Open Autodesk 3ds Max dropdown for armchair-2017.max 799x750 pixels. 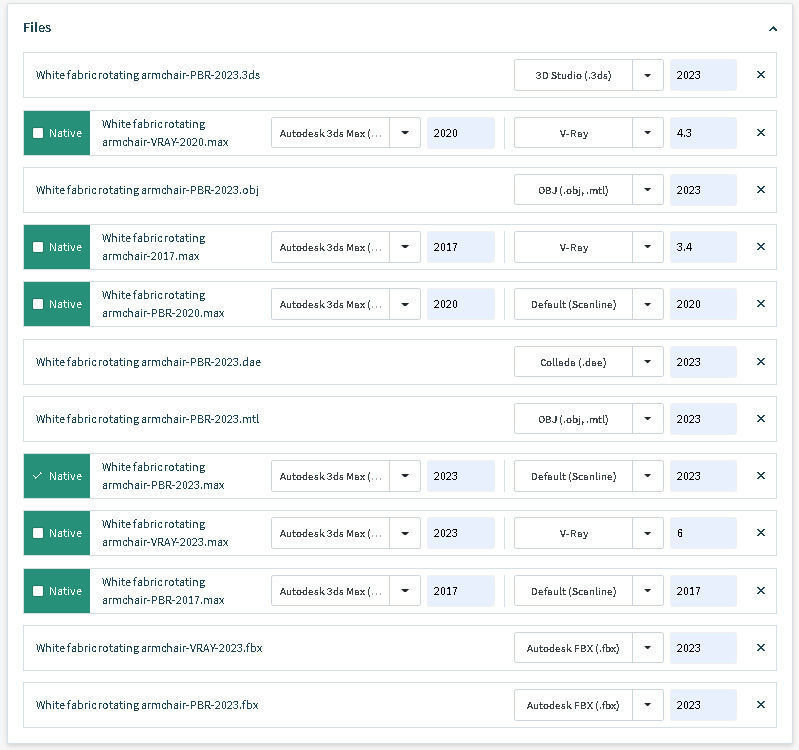click(x=405, y=247)
